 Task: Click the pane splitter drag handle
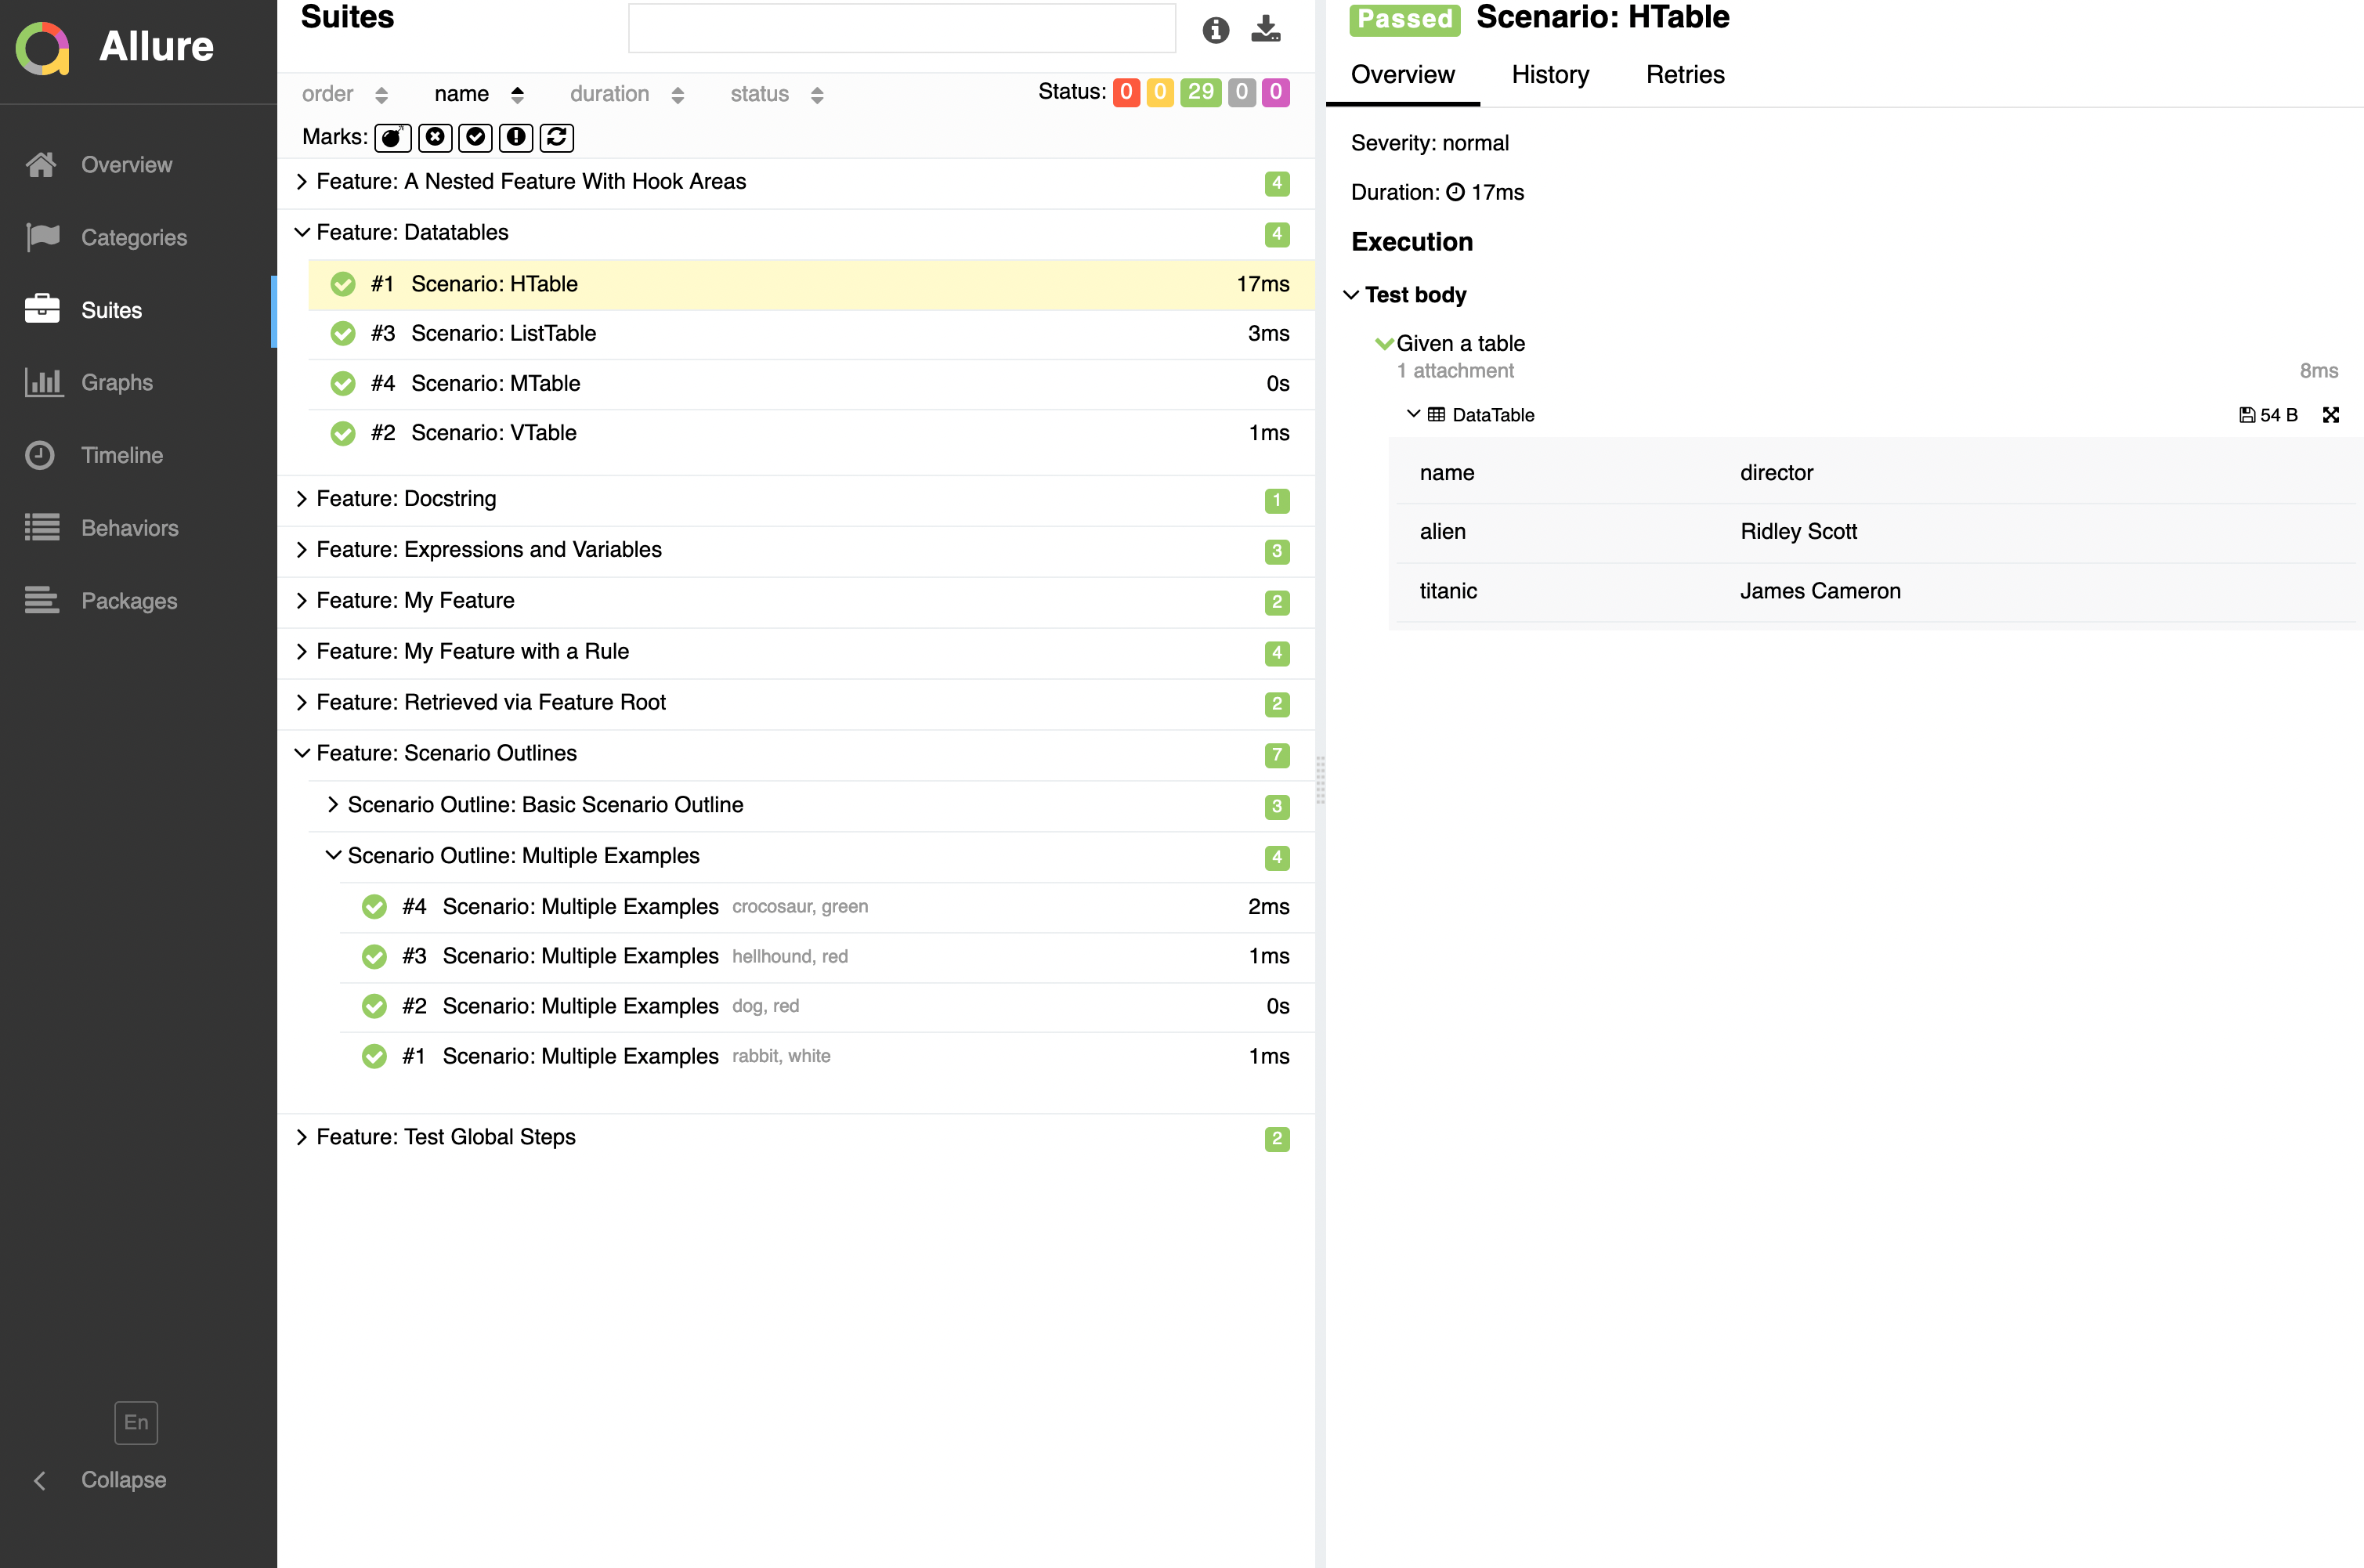[x=1320, y=780]
